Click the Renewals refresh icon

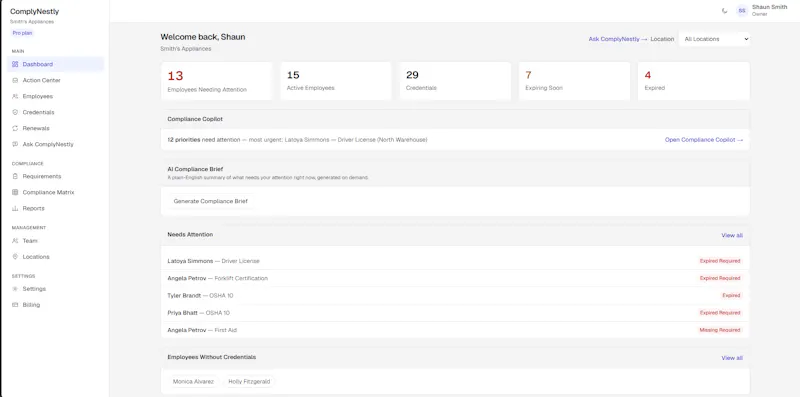click(x=15, y=128)
